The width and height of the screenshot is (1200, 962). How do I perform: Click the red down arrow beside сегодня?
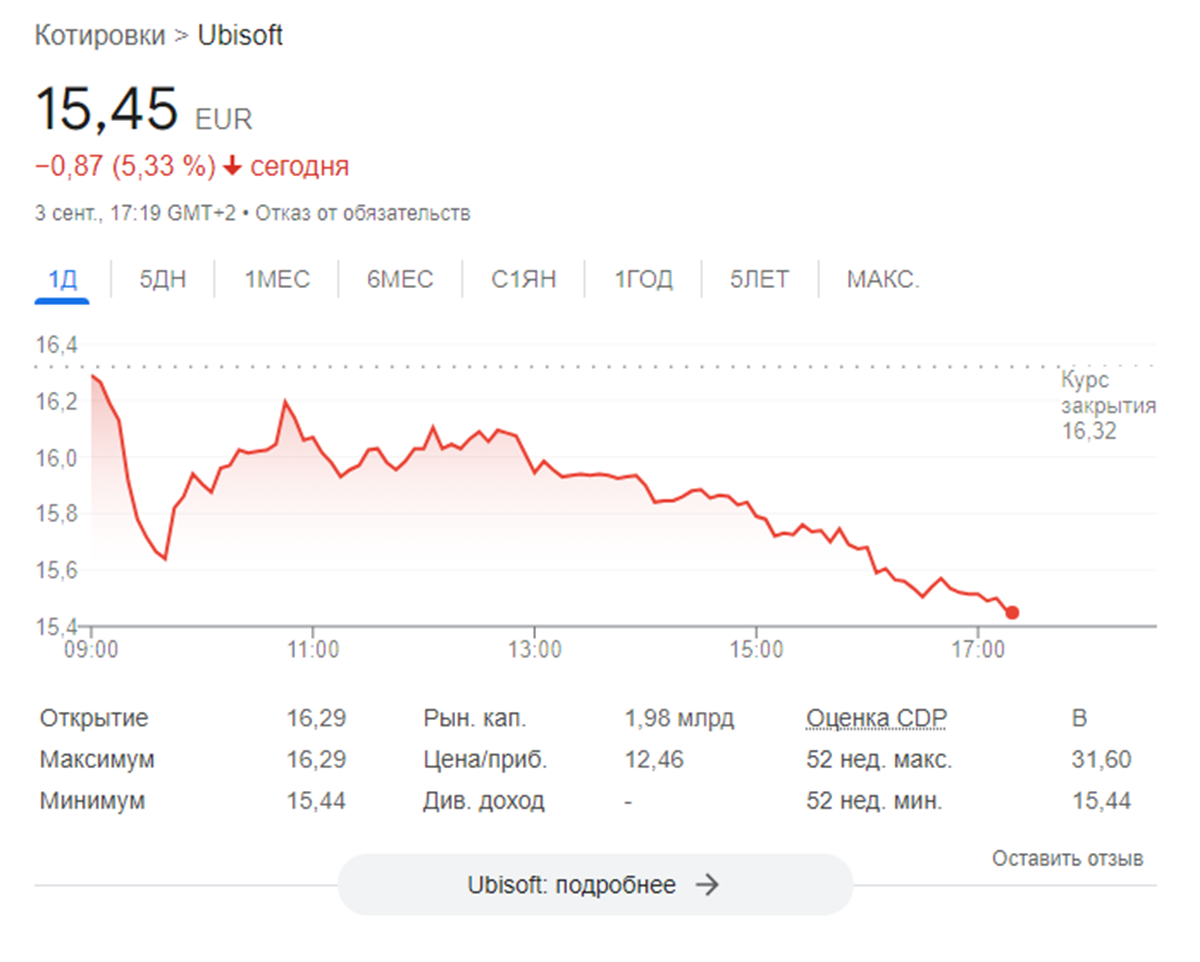tap(233, 166)
